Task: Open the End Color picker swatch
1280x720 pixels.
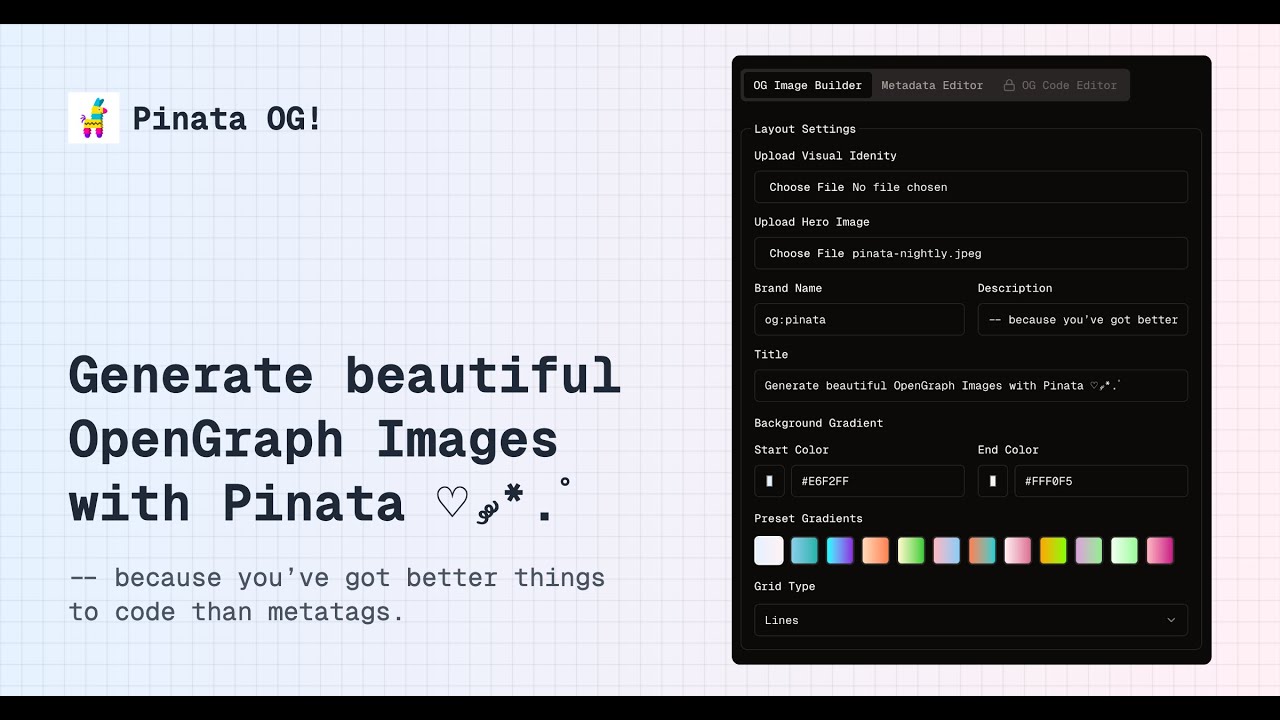Action: 992,481
